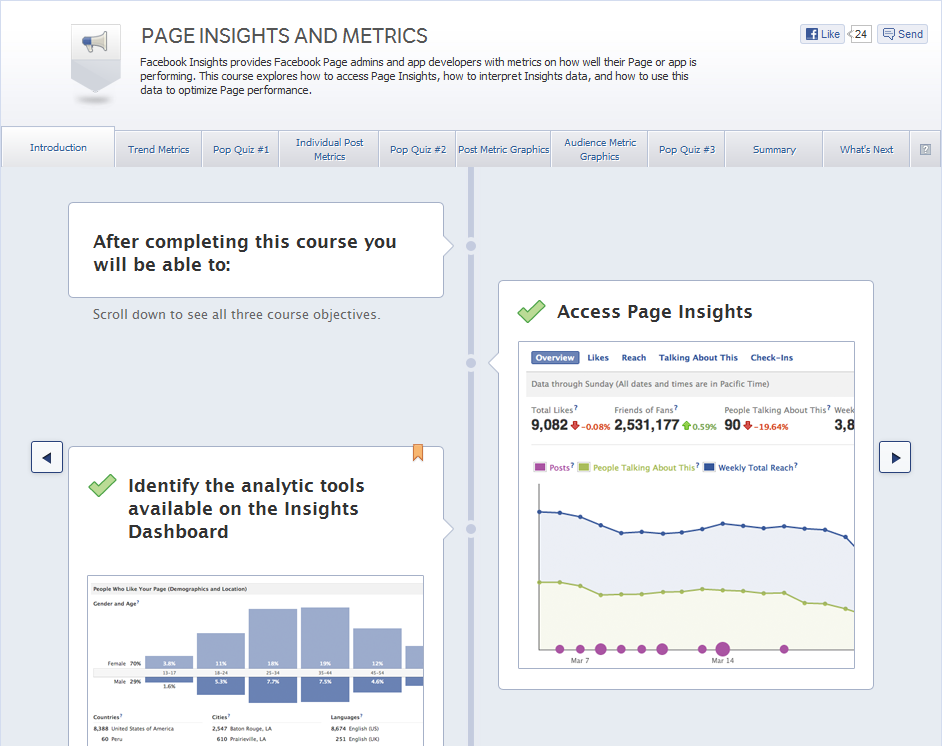Click the large purple post dot above Mar 14

click(723, 649)
